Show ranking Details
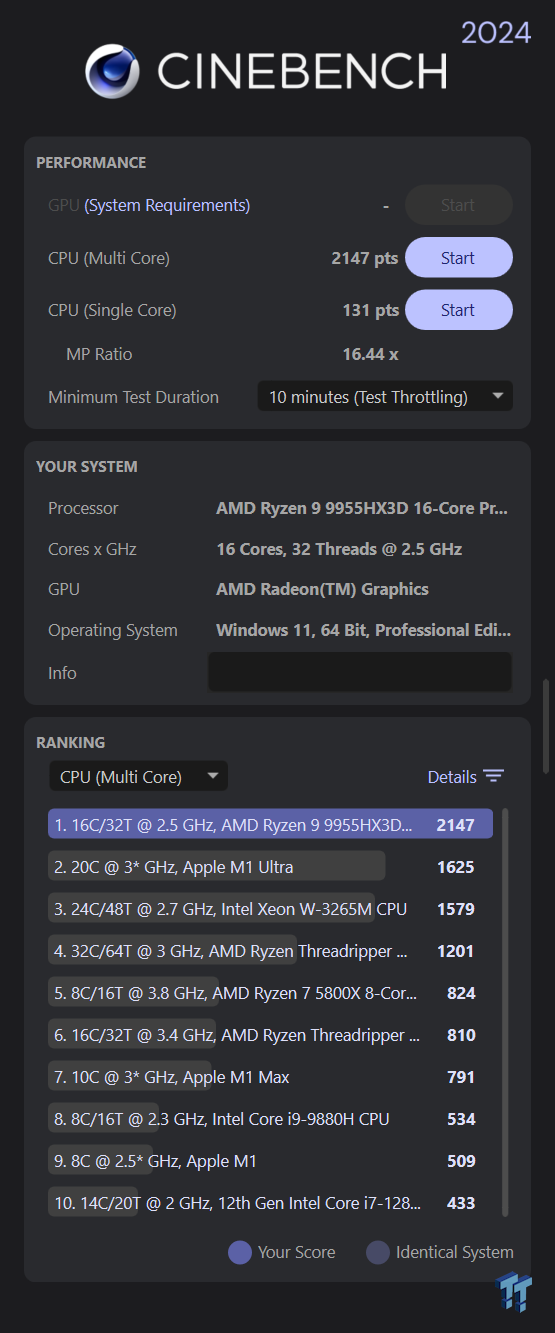 [x=452, y=777]
